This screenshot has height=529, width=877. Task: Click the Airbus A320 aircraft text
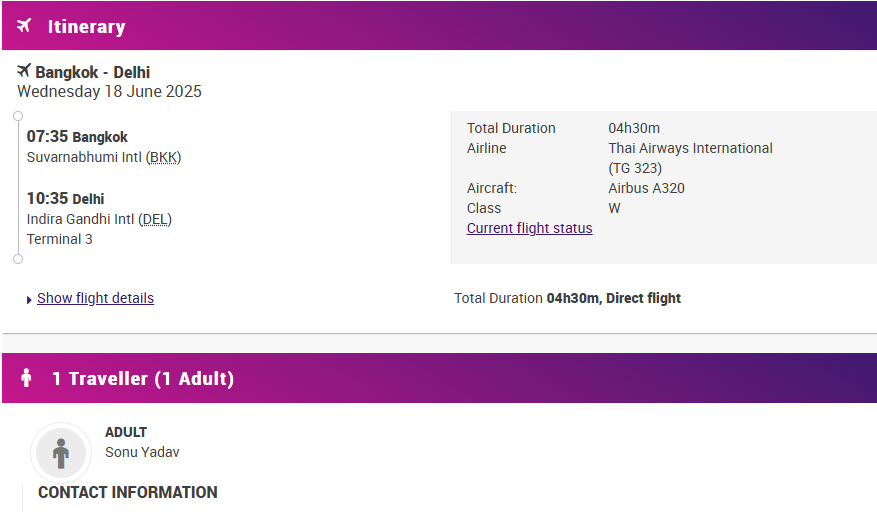pos(647,188)
